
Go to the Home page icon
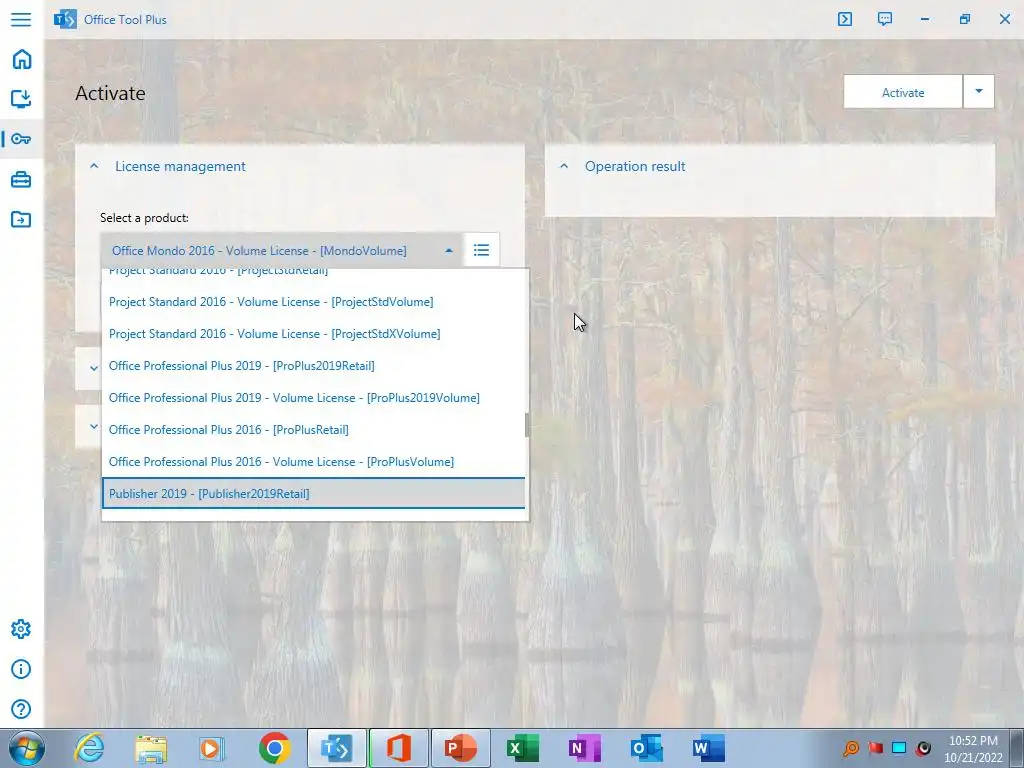point(22,59)
